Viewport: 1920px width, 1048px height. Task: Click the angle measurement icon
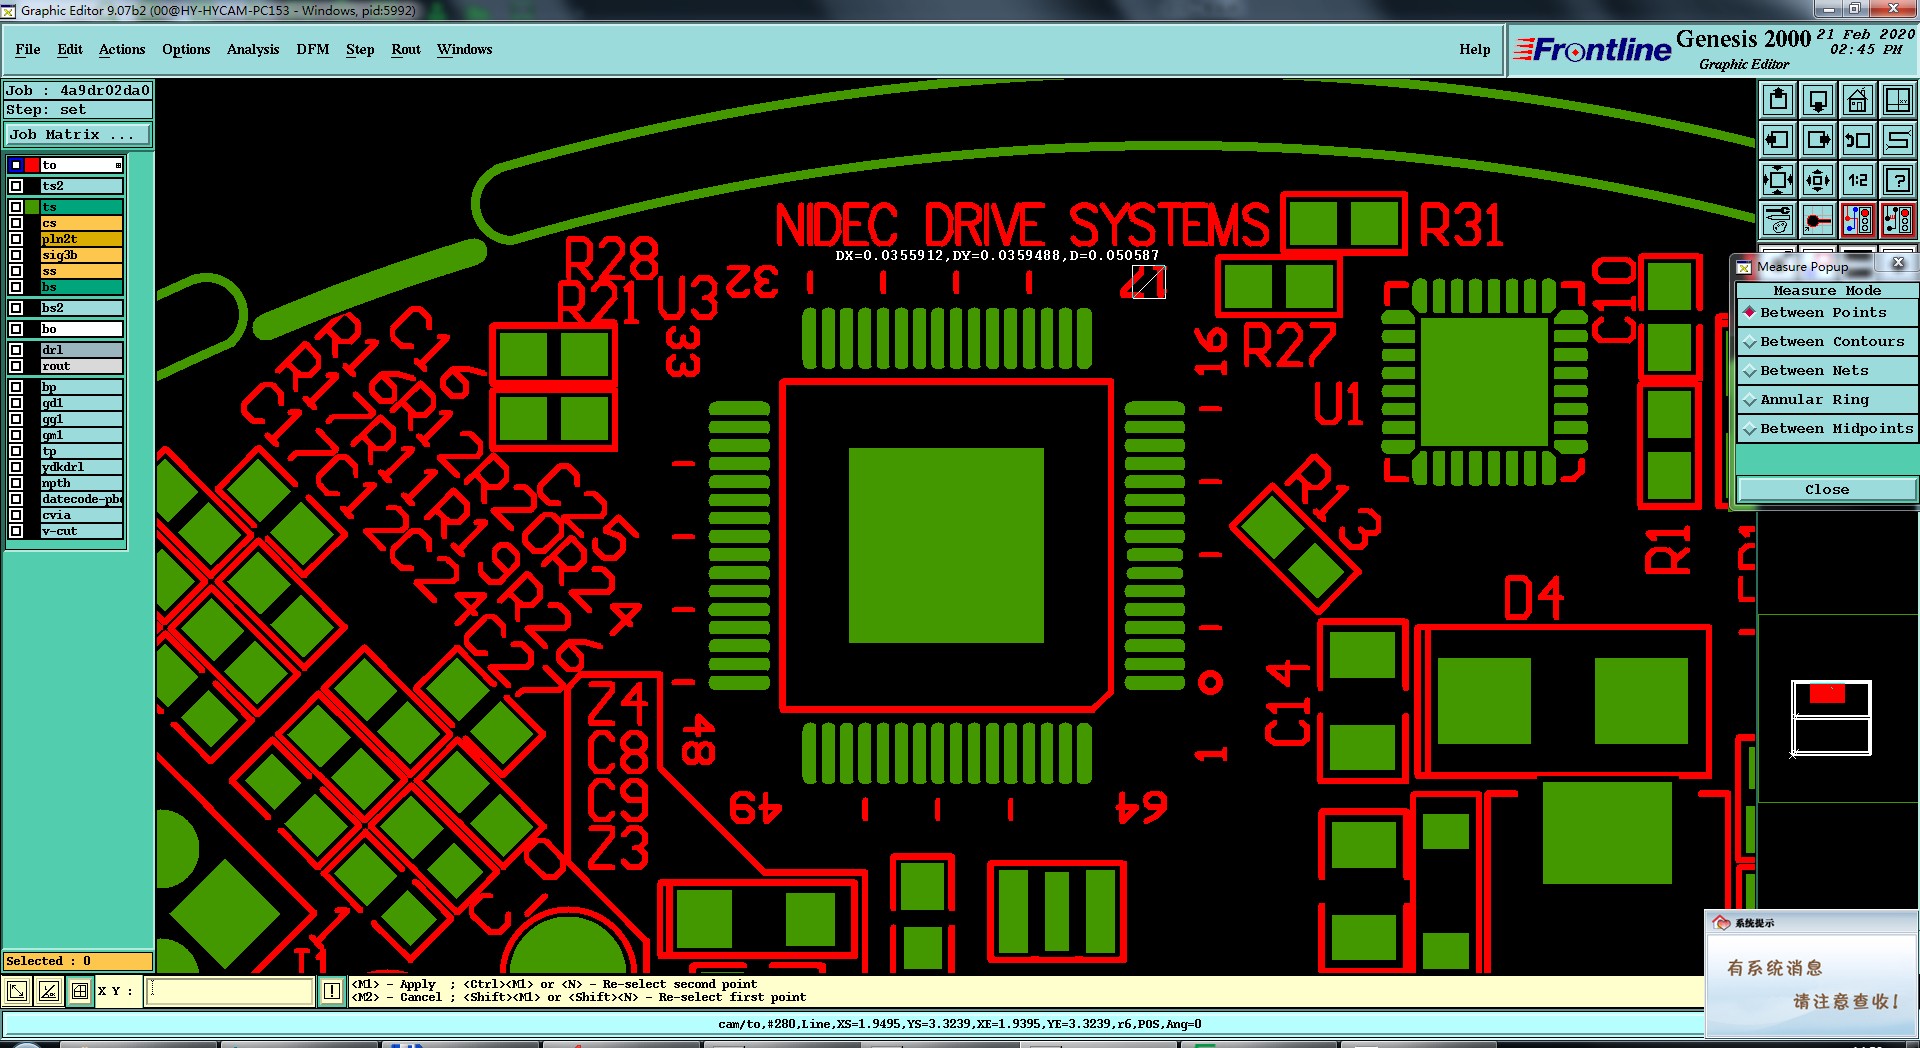49,991
